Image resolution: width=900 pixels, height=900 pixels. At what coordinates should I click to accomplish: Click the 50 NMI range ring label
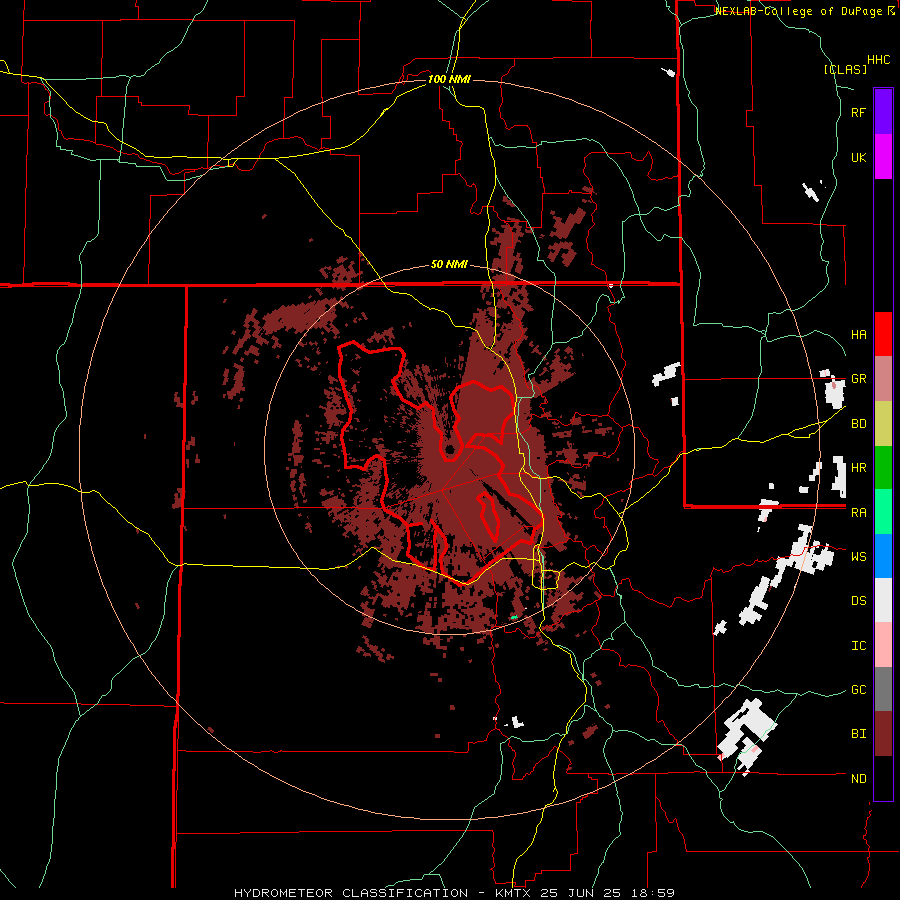coord(449,264)
